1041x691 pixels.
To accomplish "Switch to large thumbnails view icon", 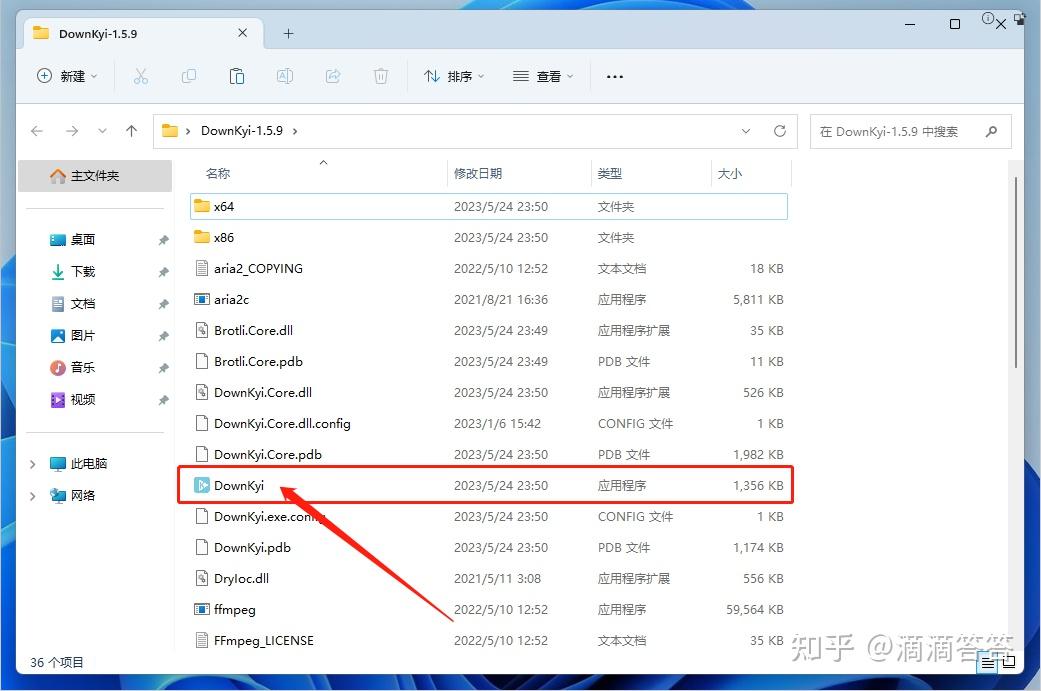I will pyautogui.click(x=1008, y=662).
